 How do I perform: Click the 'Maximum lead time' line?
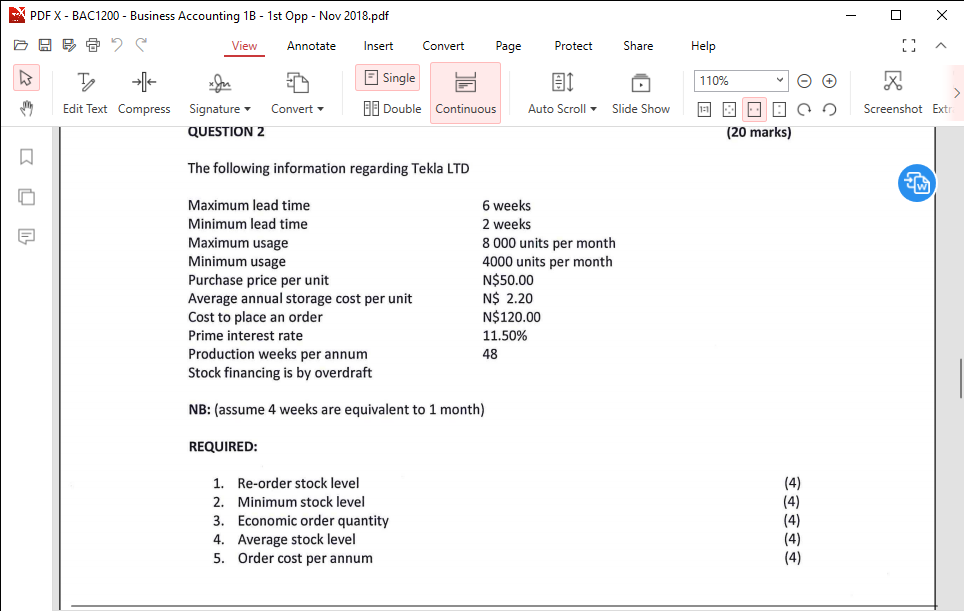[x=249, y=205]
